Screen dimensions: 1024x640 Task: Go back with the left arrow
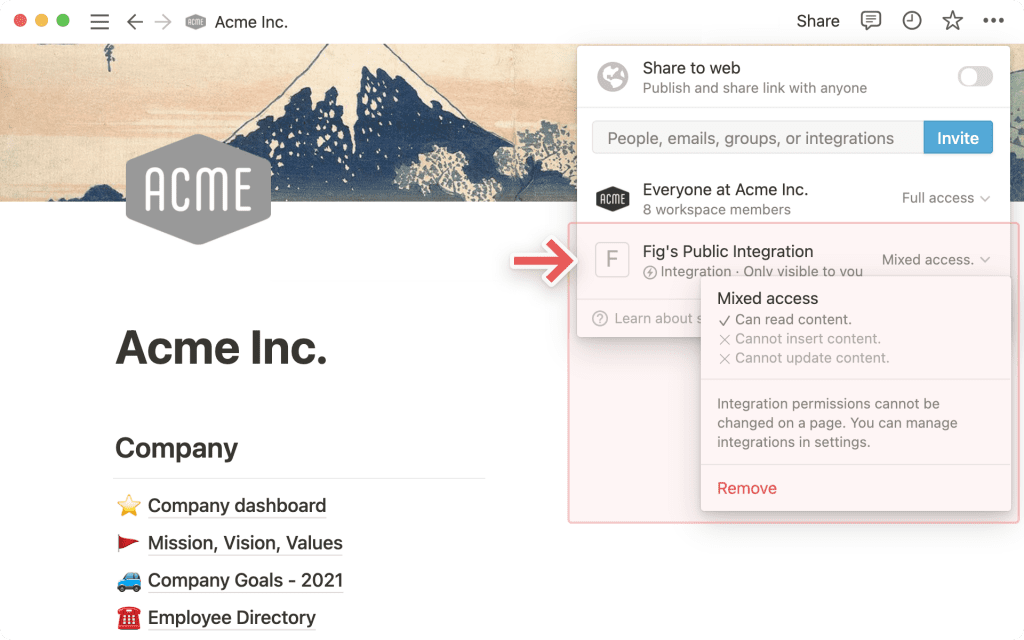135,22
